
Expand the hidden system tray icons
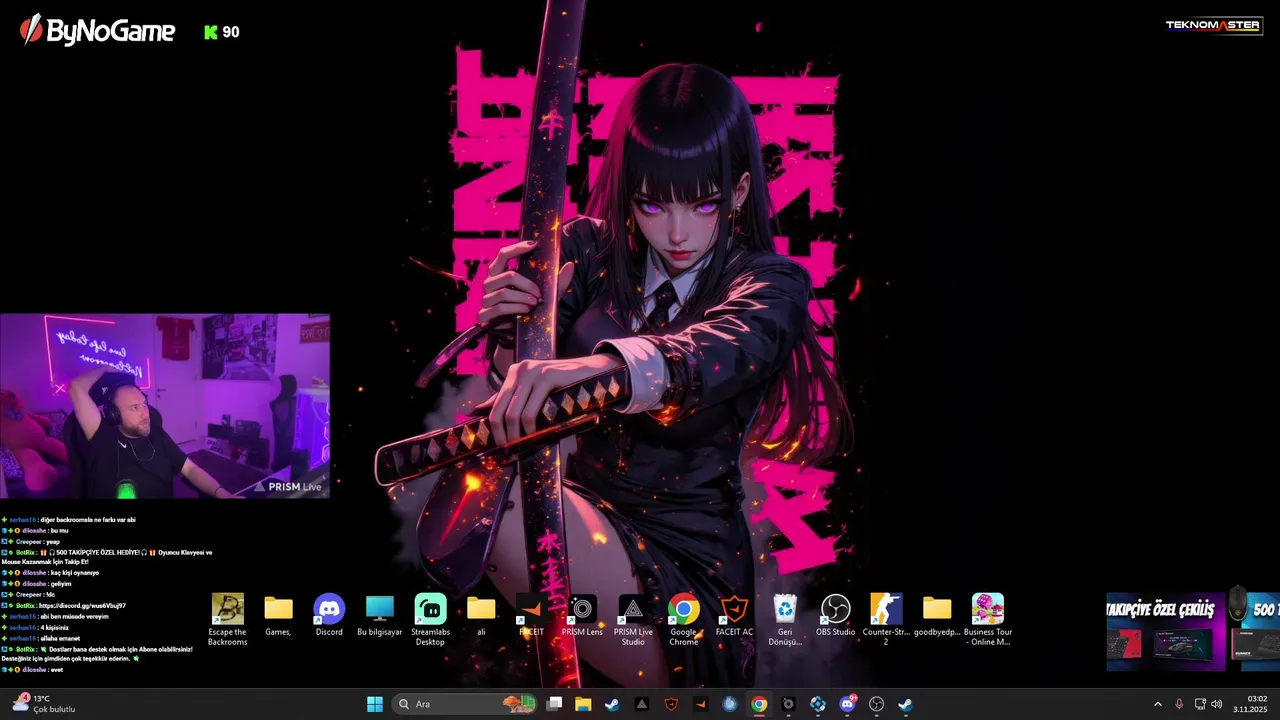pos(1158,704)
